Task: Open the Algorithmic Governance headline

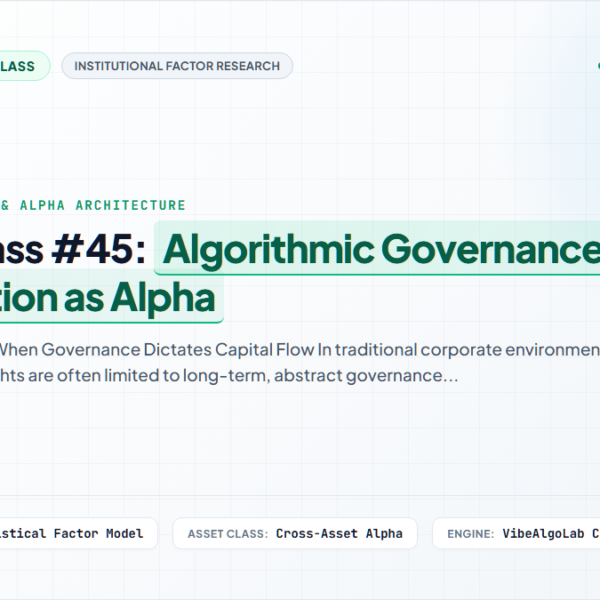Action: click(x=377, y=249)
